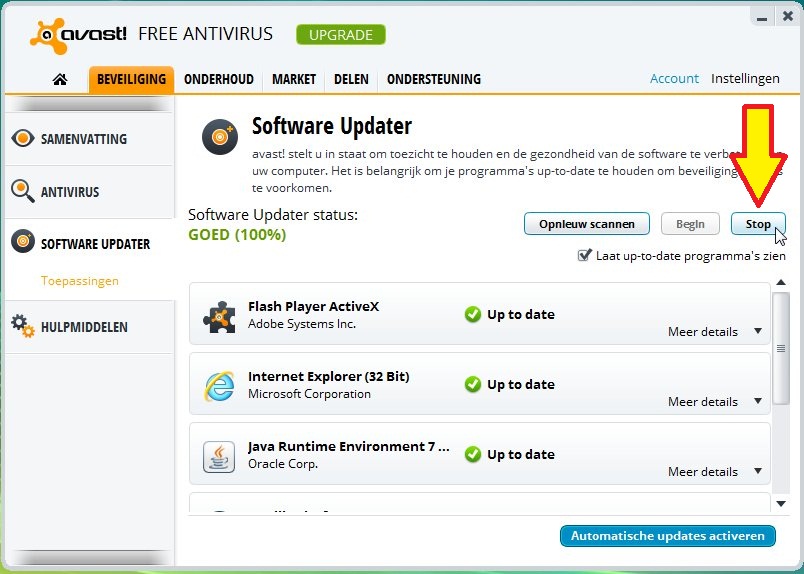This screenshot has height=574, width=804.
Task: Click the Antivirus magnifier icon
Action: (x=23, y=191)
